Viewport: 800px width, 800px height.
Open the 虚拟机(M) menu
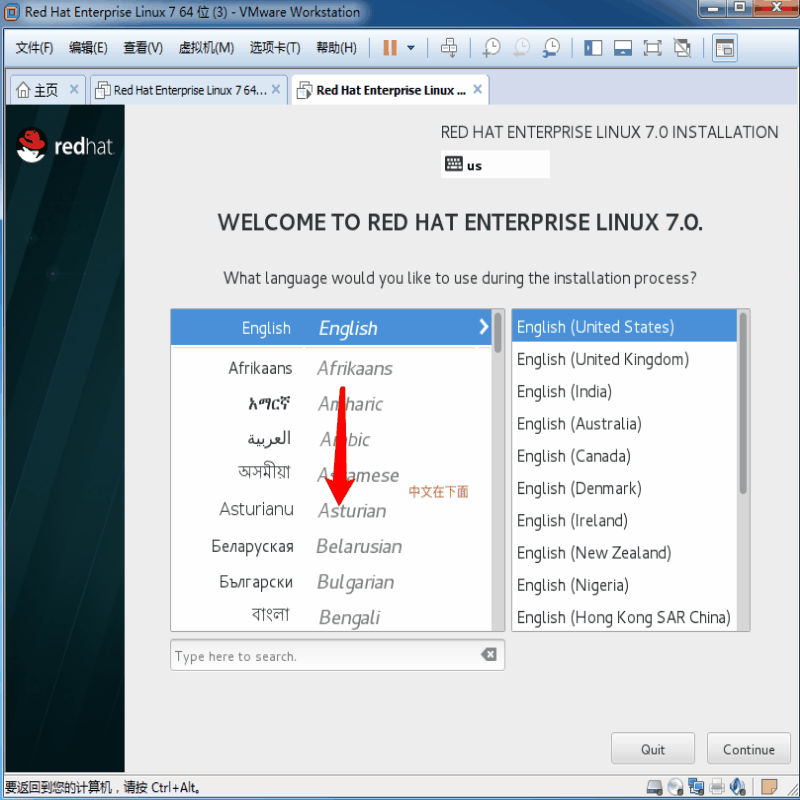pos(206,48)
